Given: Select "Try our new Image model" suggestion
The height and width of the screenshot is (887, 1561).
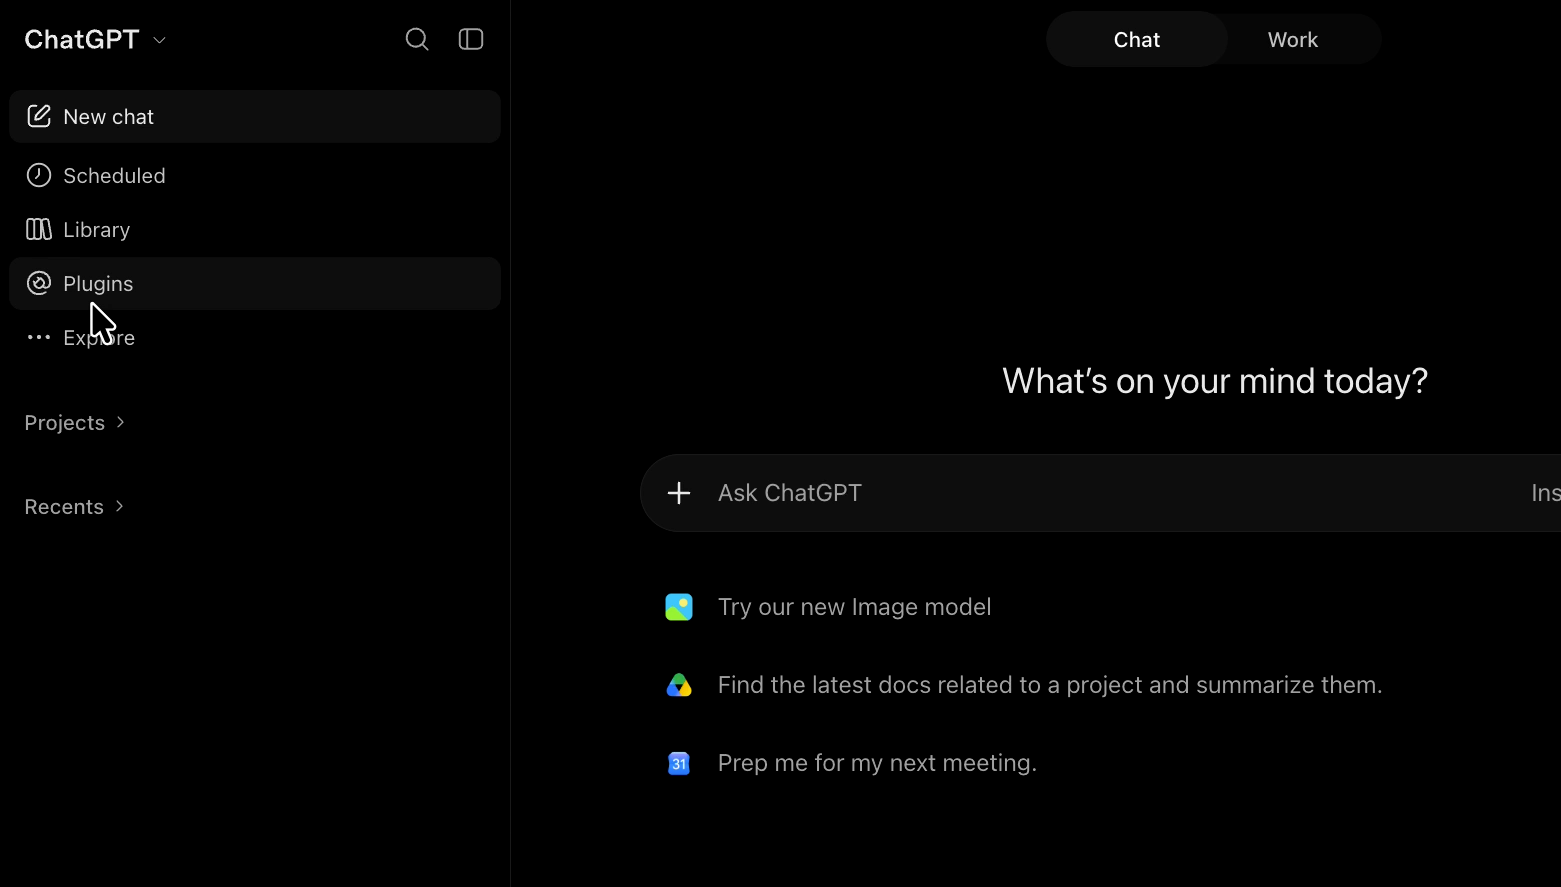Looking at the screenshot, I should click(x=855, y=607).
